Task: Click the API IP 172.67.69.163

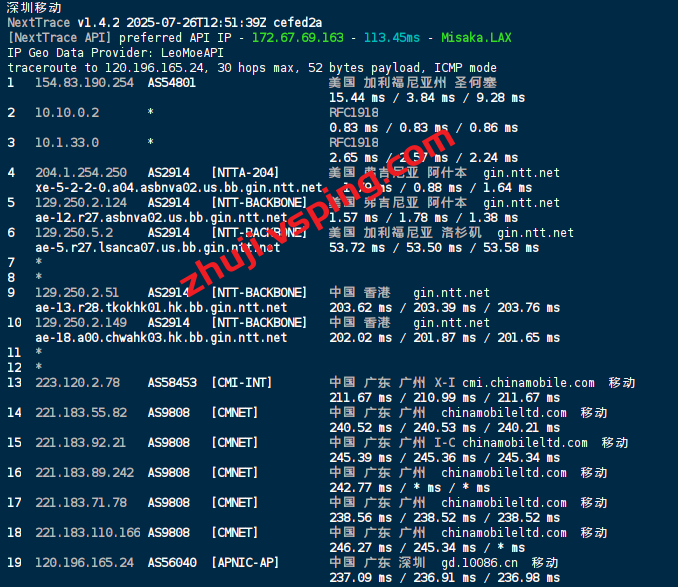Action: [x=297, y=38]
